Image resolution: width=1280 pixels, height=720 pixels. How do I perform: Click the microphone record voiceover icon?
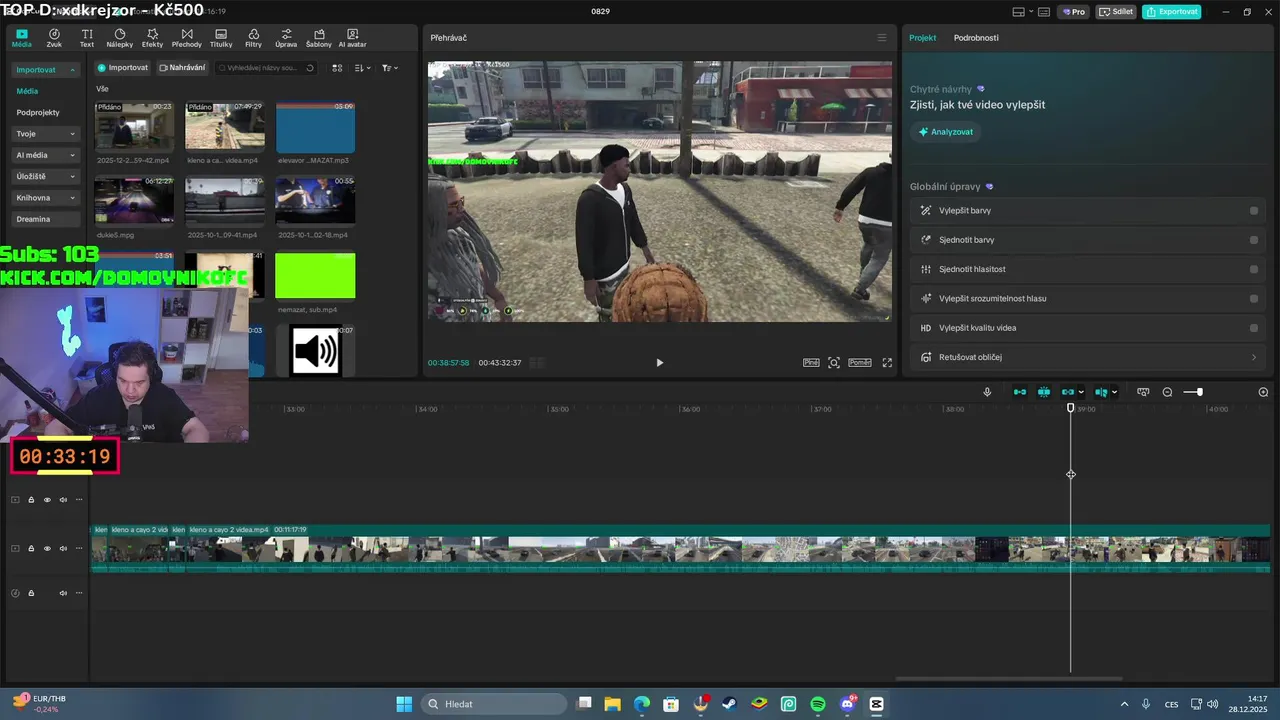[987, 392]
